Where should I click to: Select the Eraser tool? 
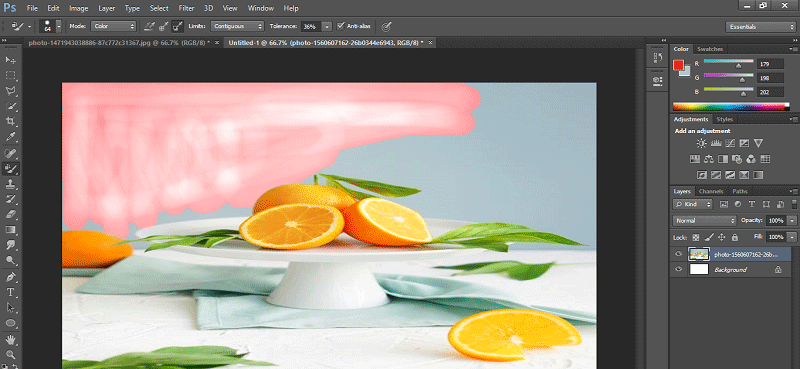tap(10, 214)
